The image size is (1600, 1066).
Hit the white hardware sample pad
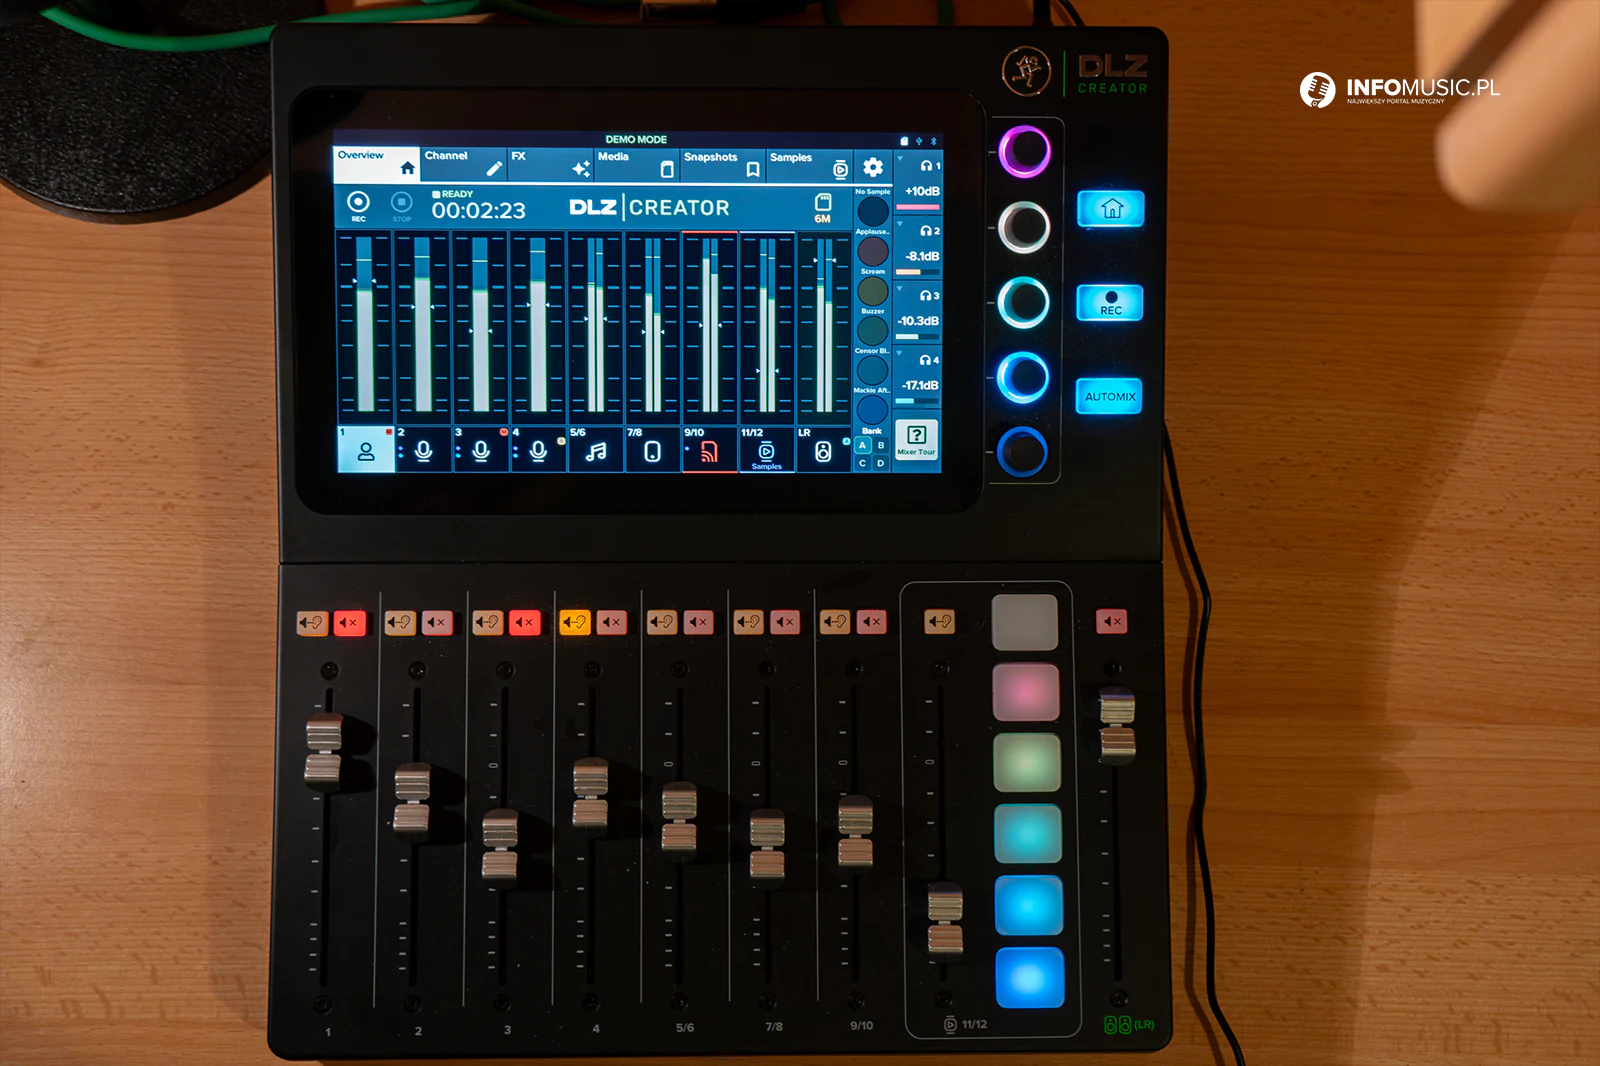(x=1025, y=622)
